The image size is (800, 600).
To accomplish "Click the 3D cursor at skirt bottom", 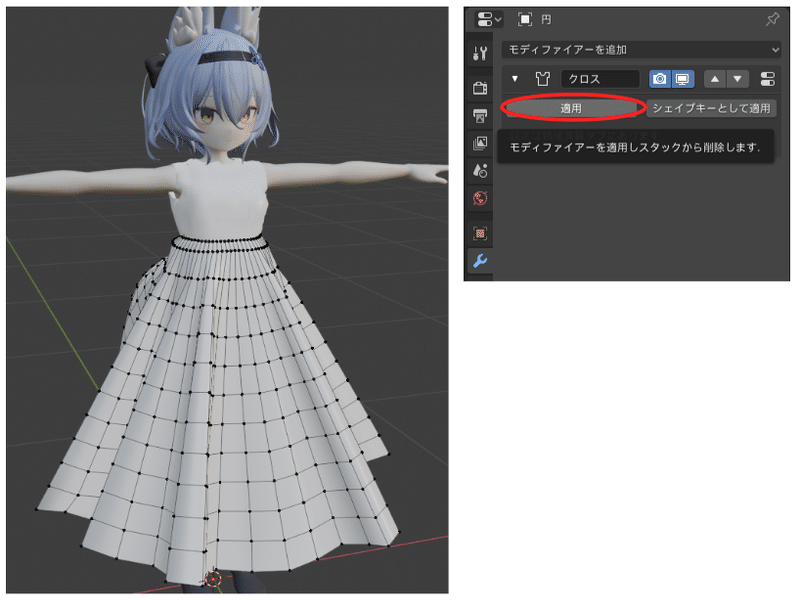I will (x=213, y=578).
